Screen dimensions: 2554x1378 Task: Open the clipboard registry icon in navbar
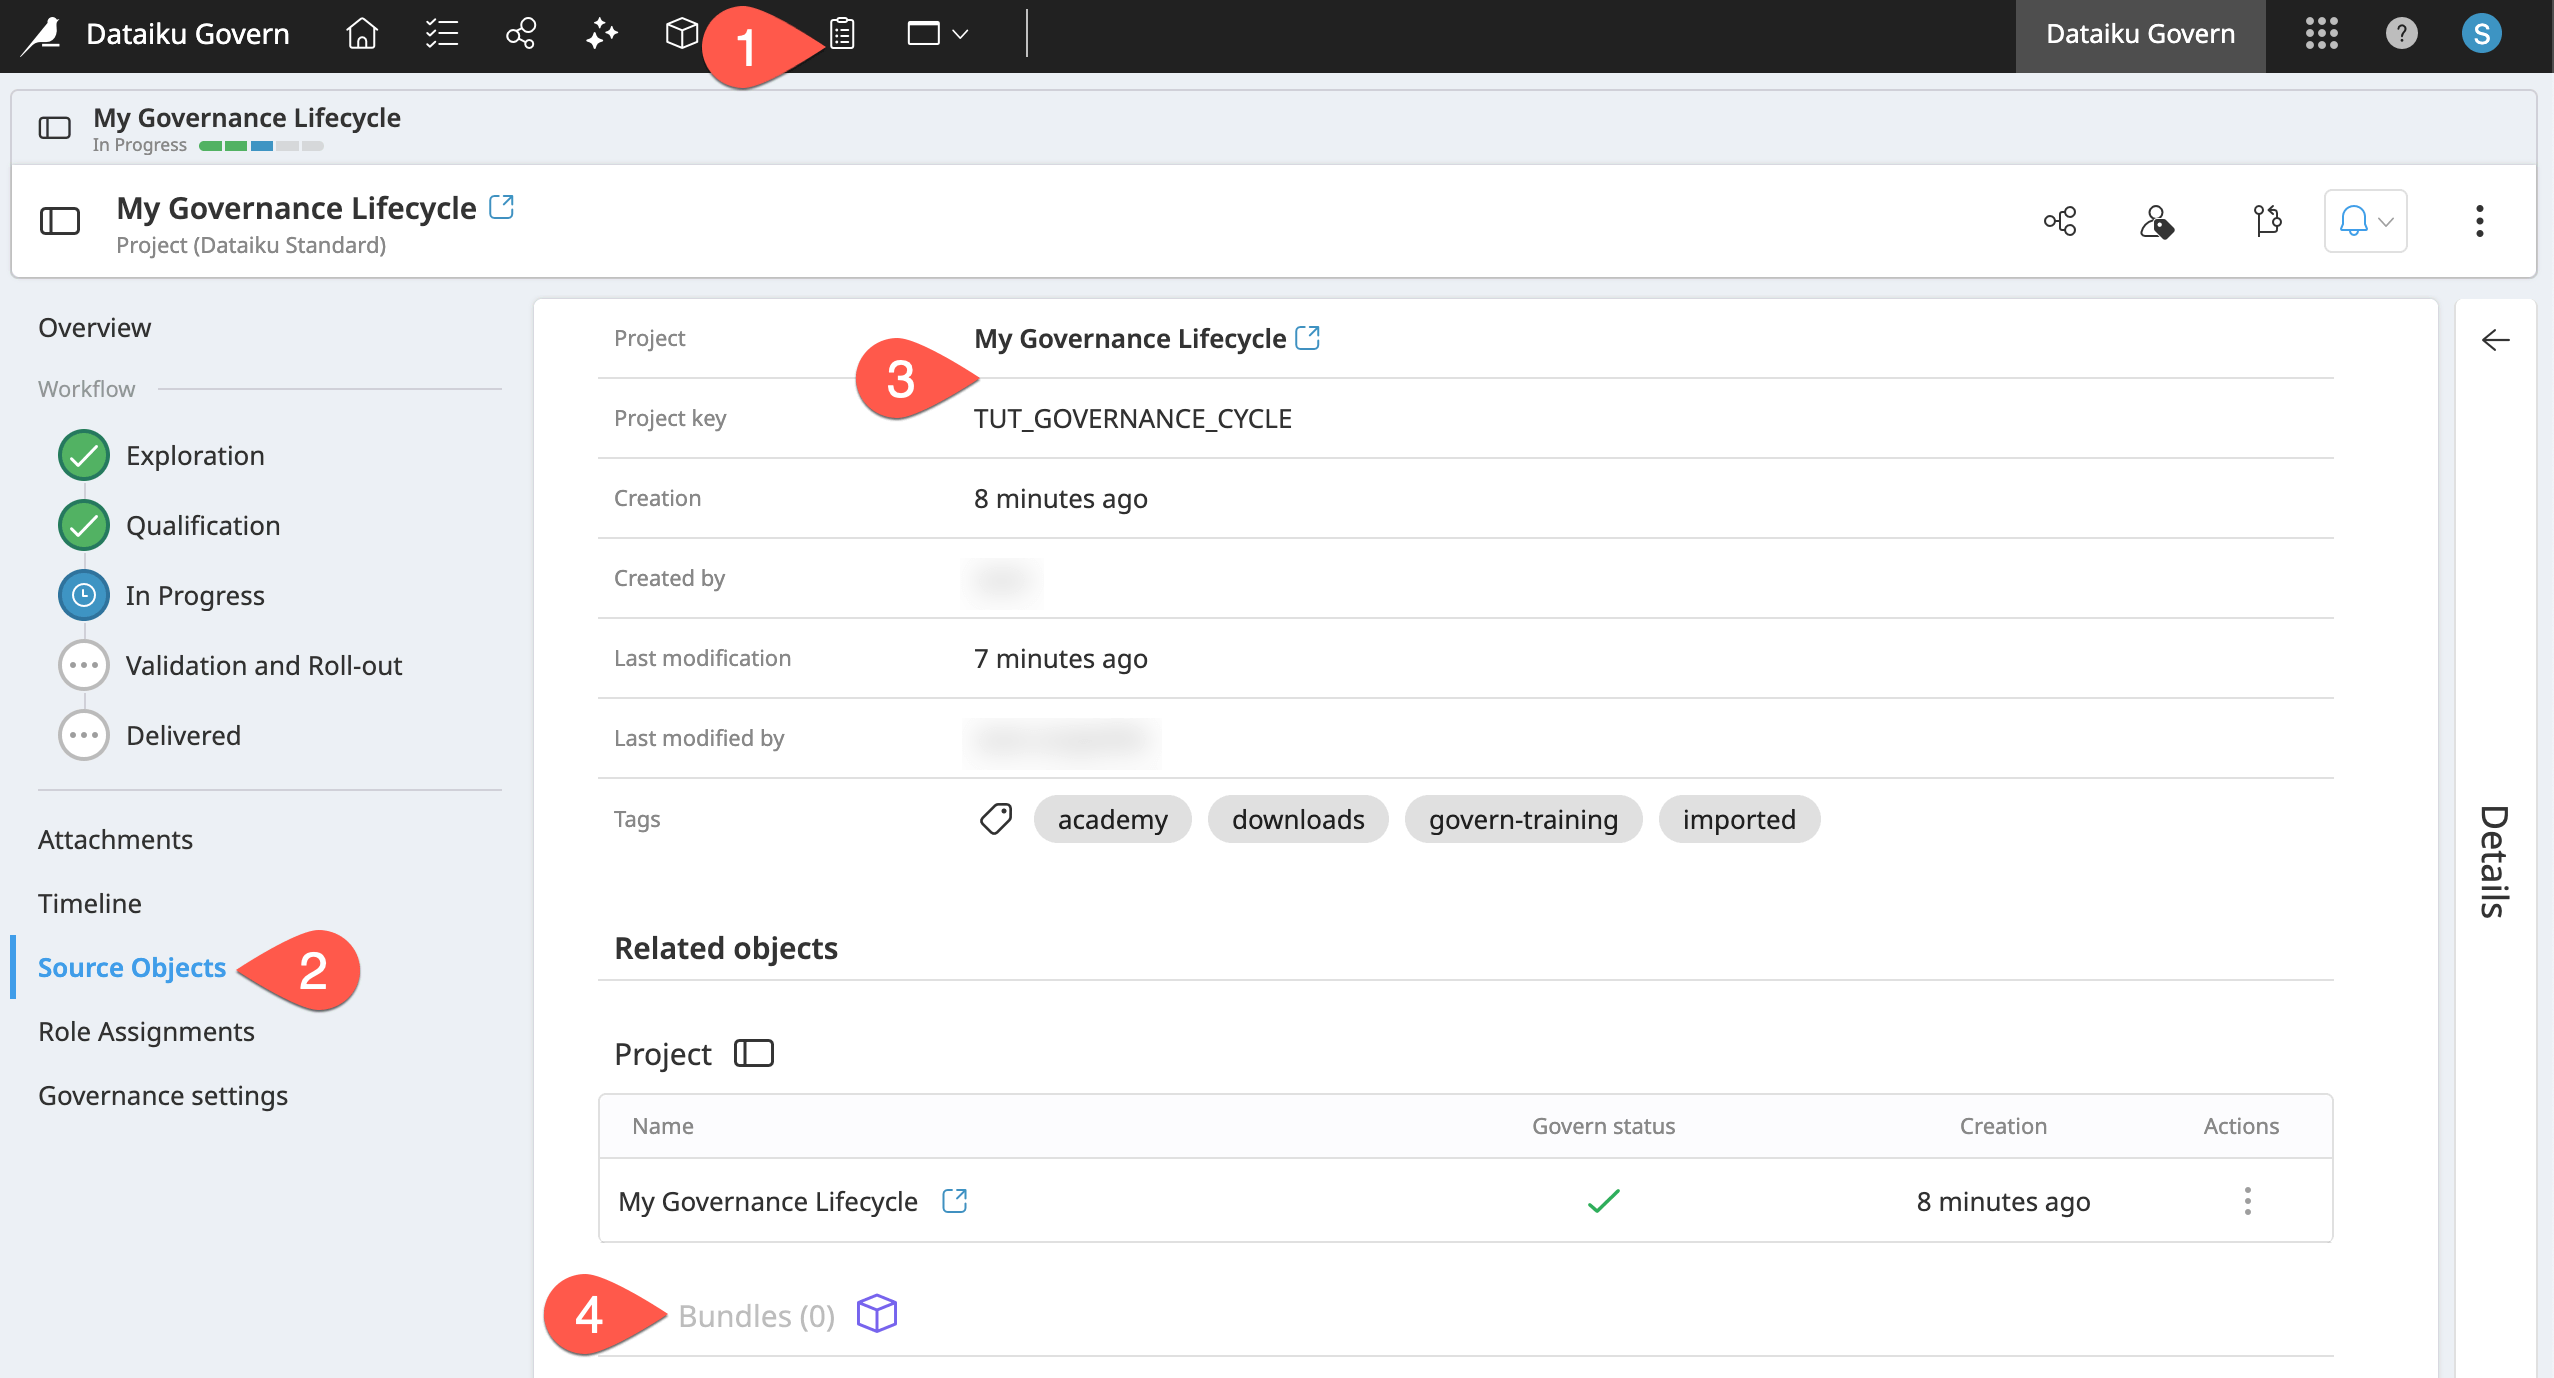[x=842, y=34]
